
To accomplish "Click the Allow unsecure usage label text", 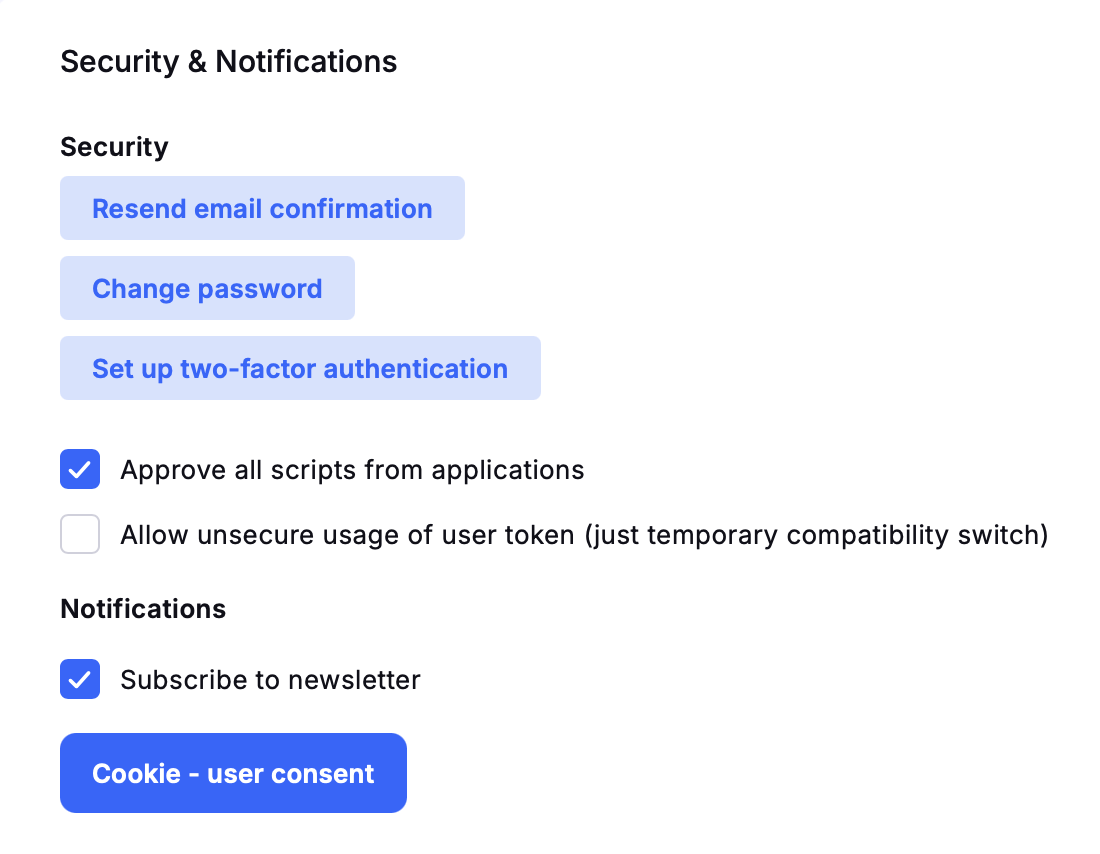I will (584, 535).
